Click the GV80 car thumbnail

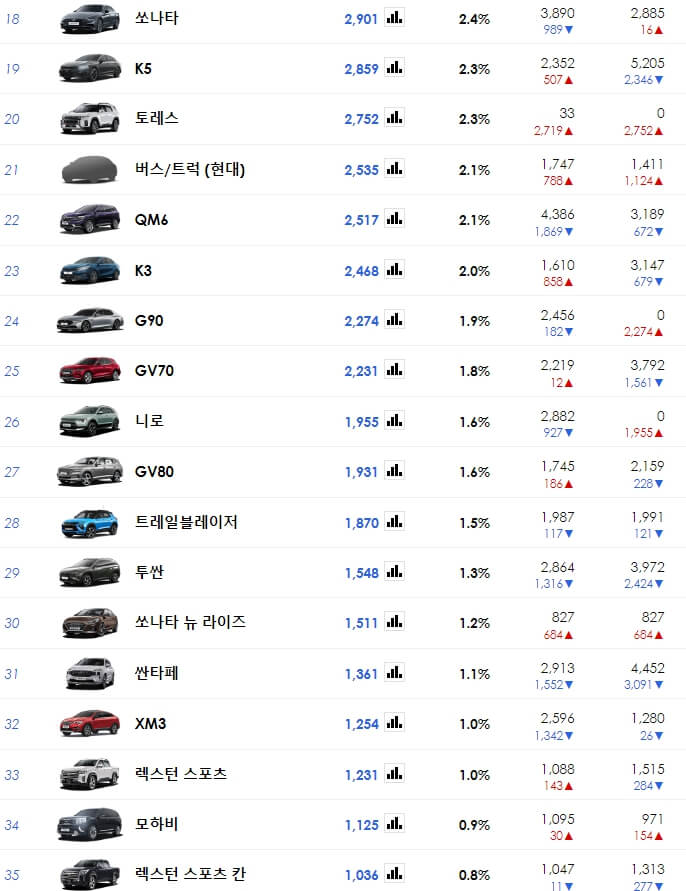coord(90,472)
